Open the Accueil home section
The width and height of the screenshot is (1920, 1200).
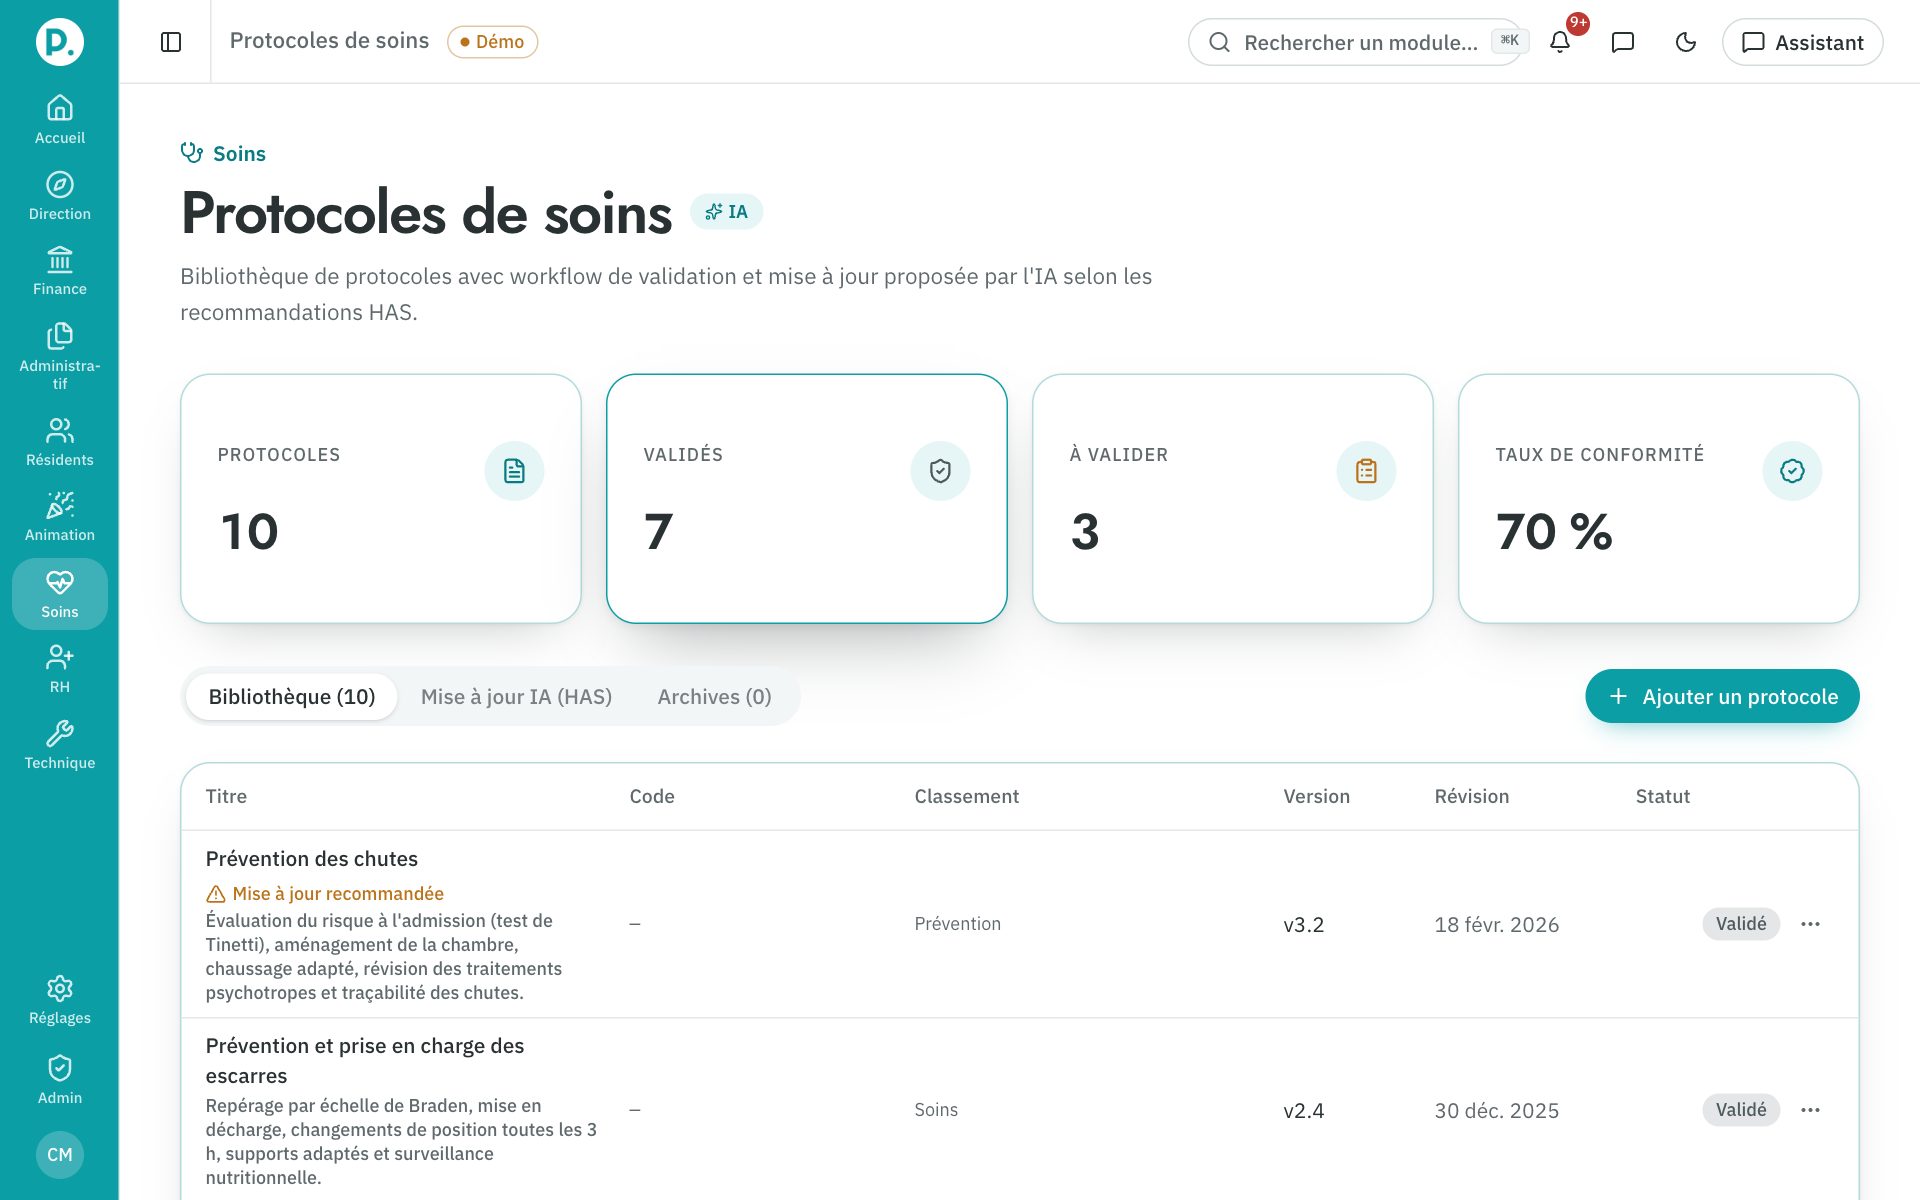pyautogui.click(x=59, y=120)
